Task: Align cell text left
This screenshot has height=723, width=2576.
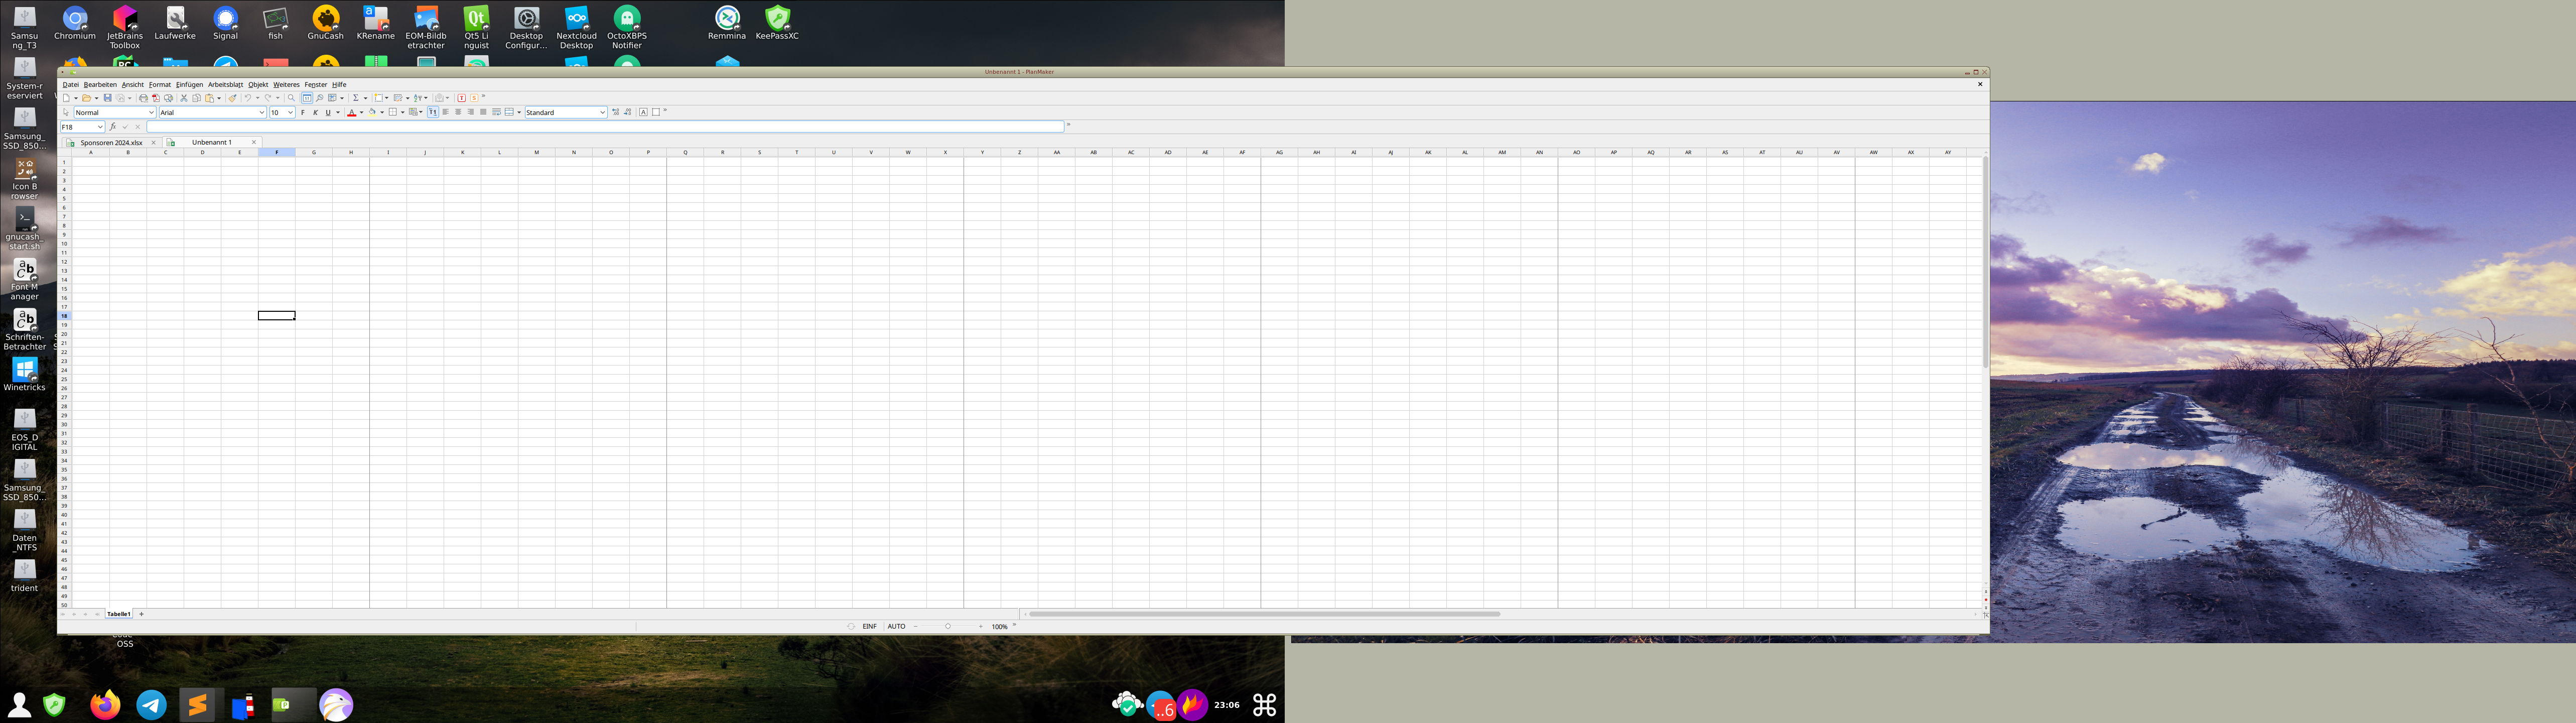Action: pos(446,112)
